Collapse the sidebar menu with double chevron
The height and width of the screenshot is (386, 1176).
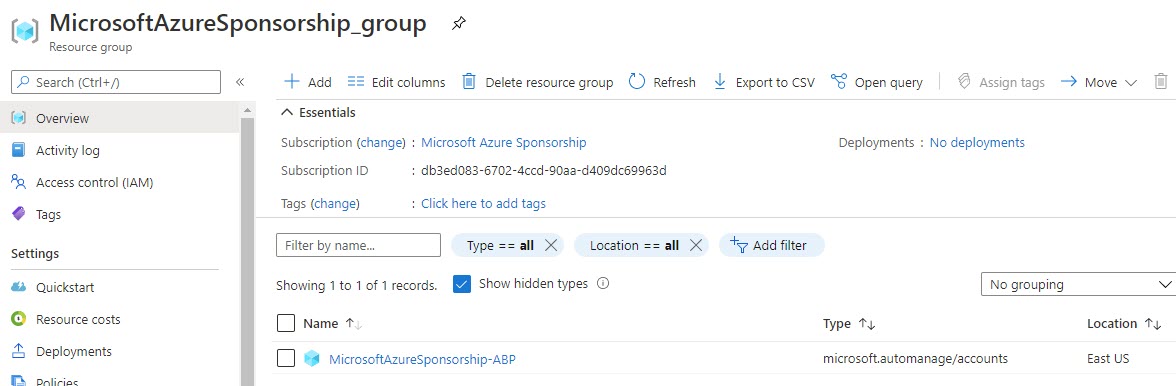[x=240, y=82]
